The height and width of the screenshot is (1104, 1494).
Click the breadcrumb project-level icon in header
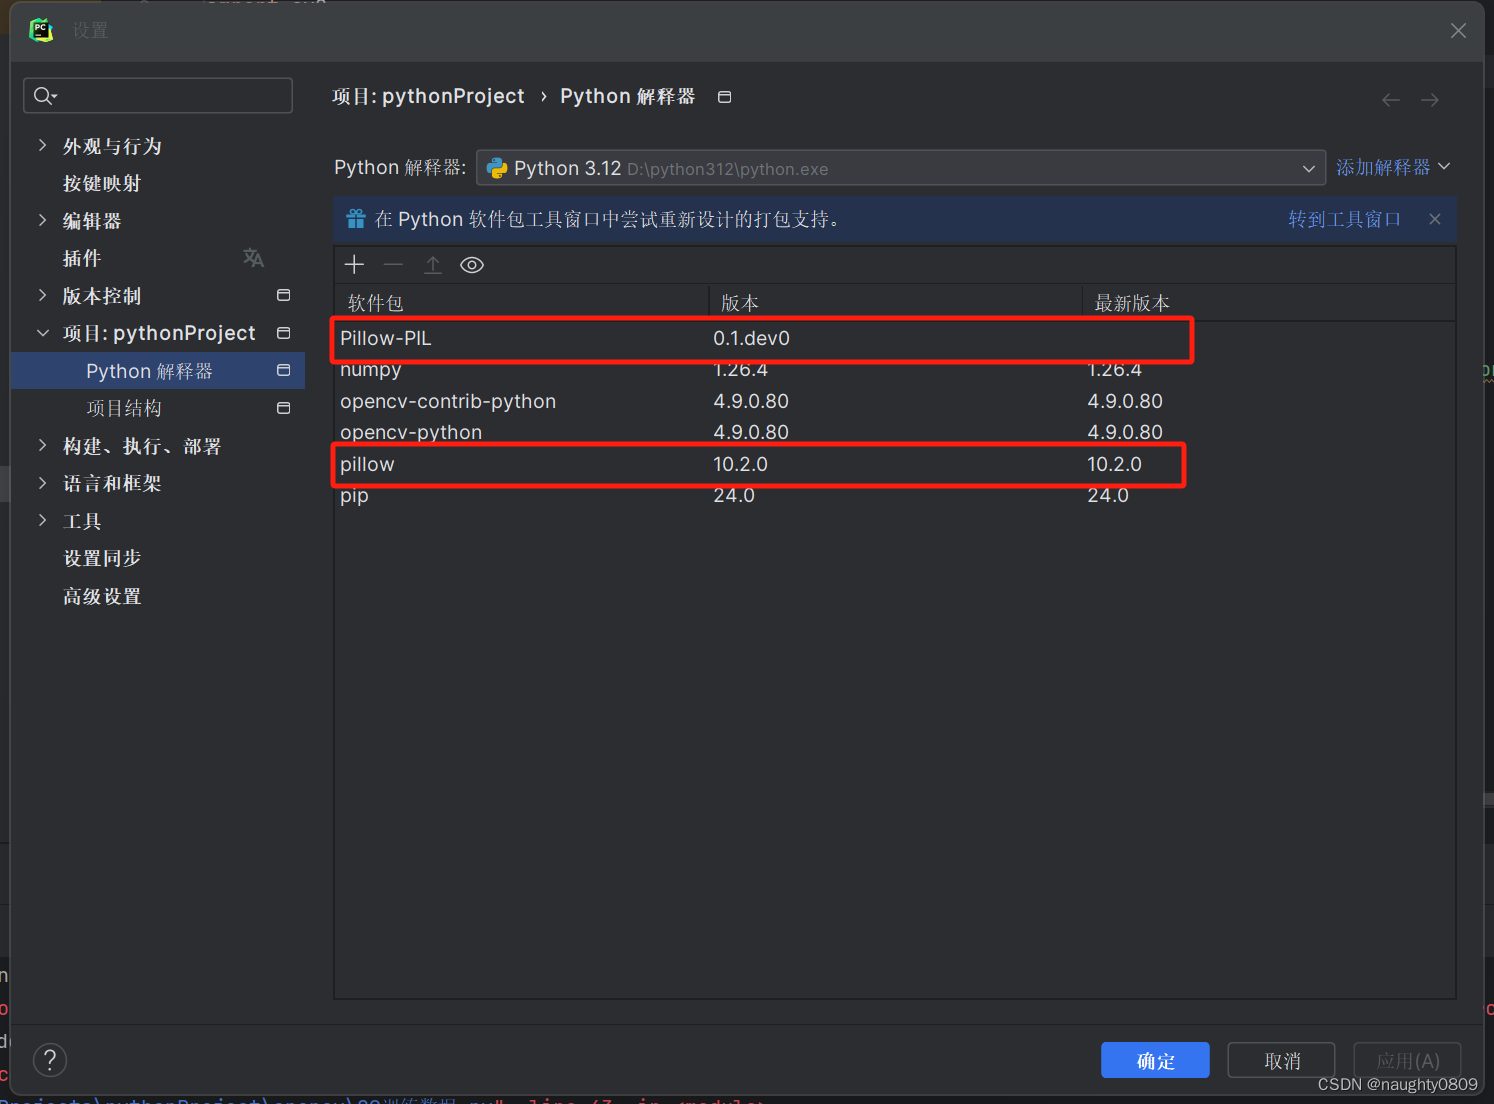coord(725,97)
